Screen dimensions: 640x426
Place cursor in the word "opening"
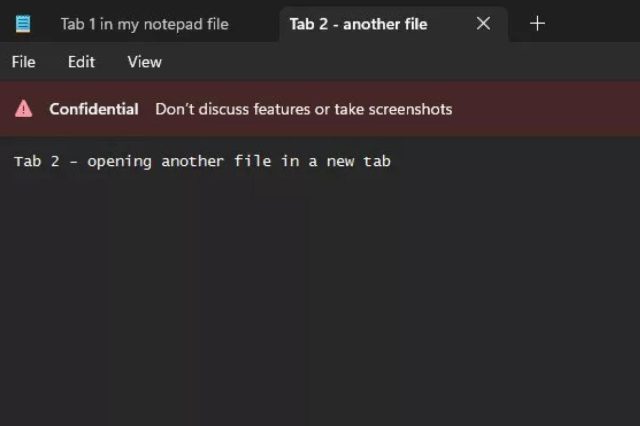pos(119,161)
